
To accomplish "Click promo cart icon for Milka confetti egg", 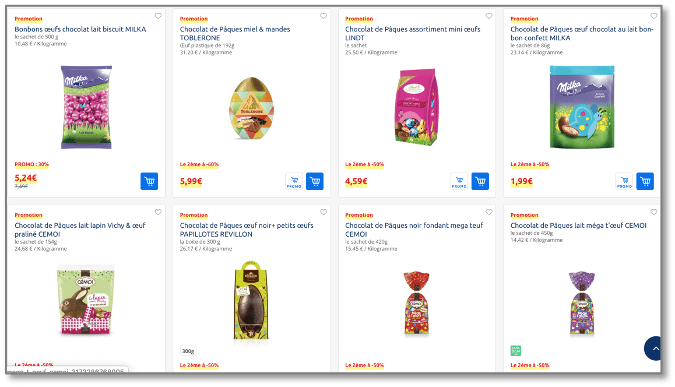I will click(x=624, y=181).
